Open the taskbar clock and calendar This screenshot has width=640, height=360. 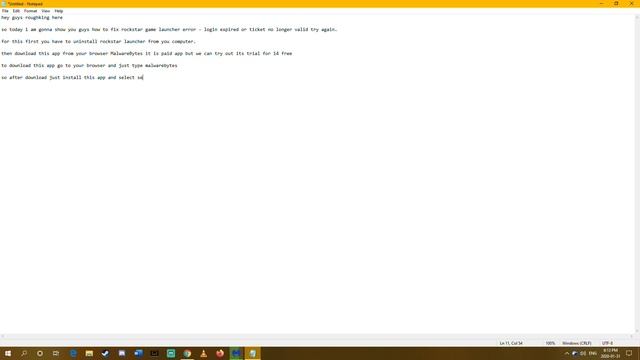(610, 353)
